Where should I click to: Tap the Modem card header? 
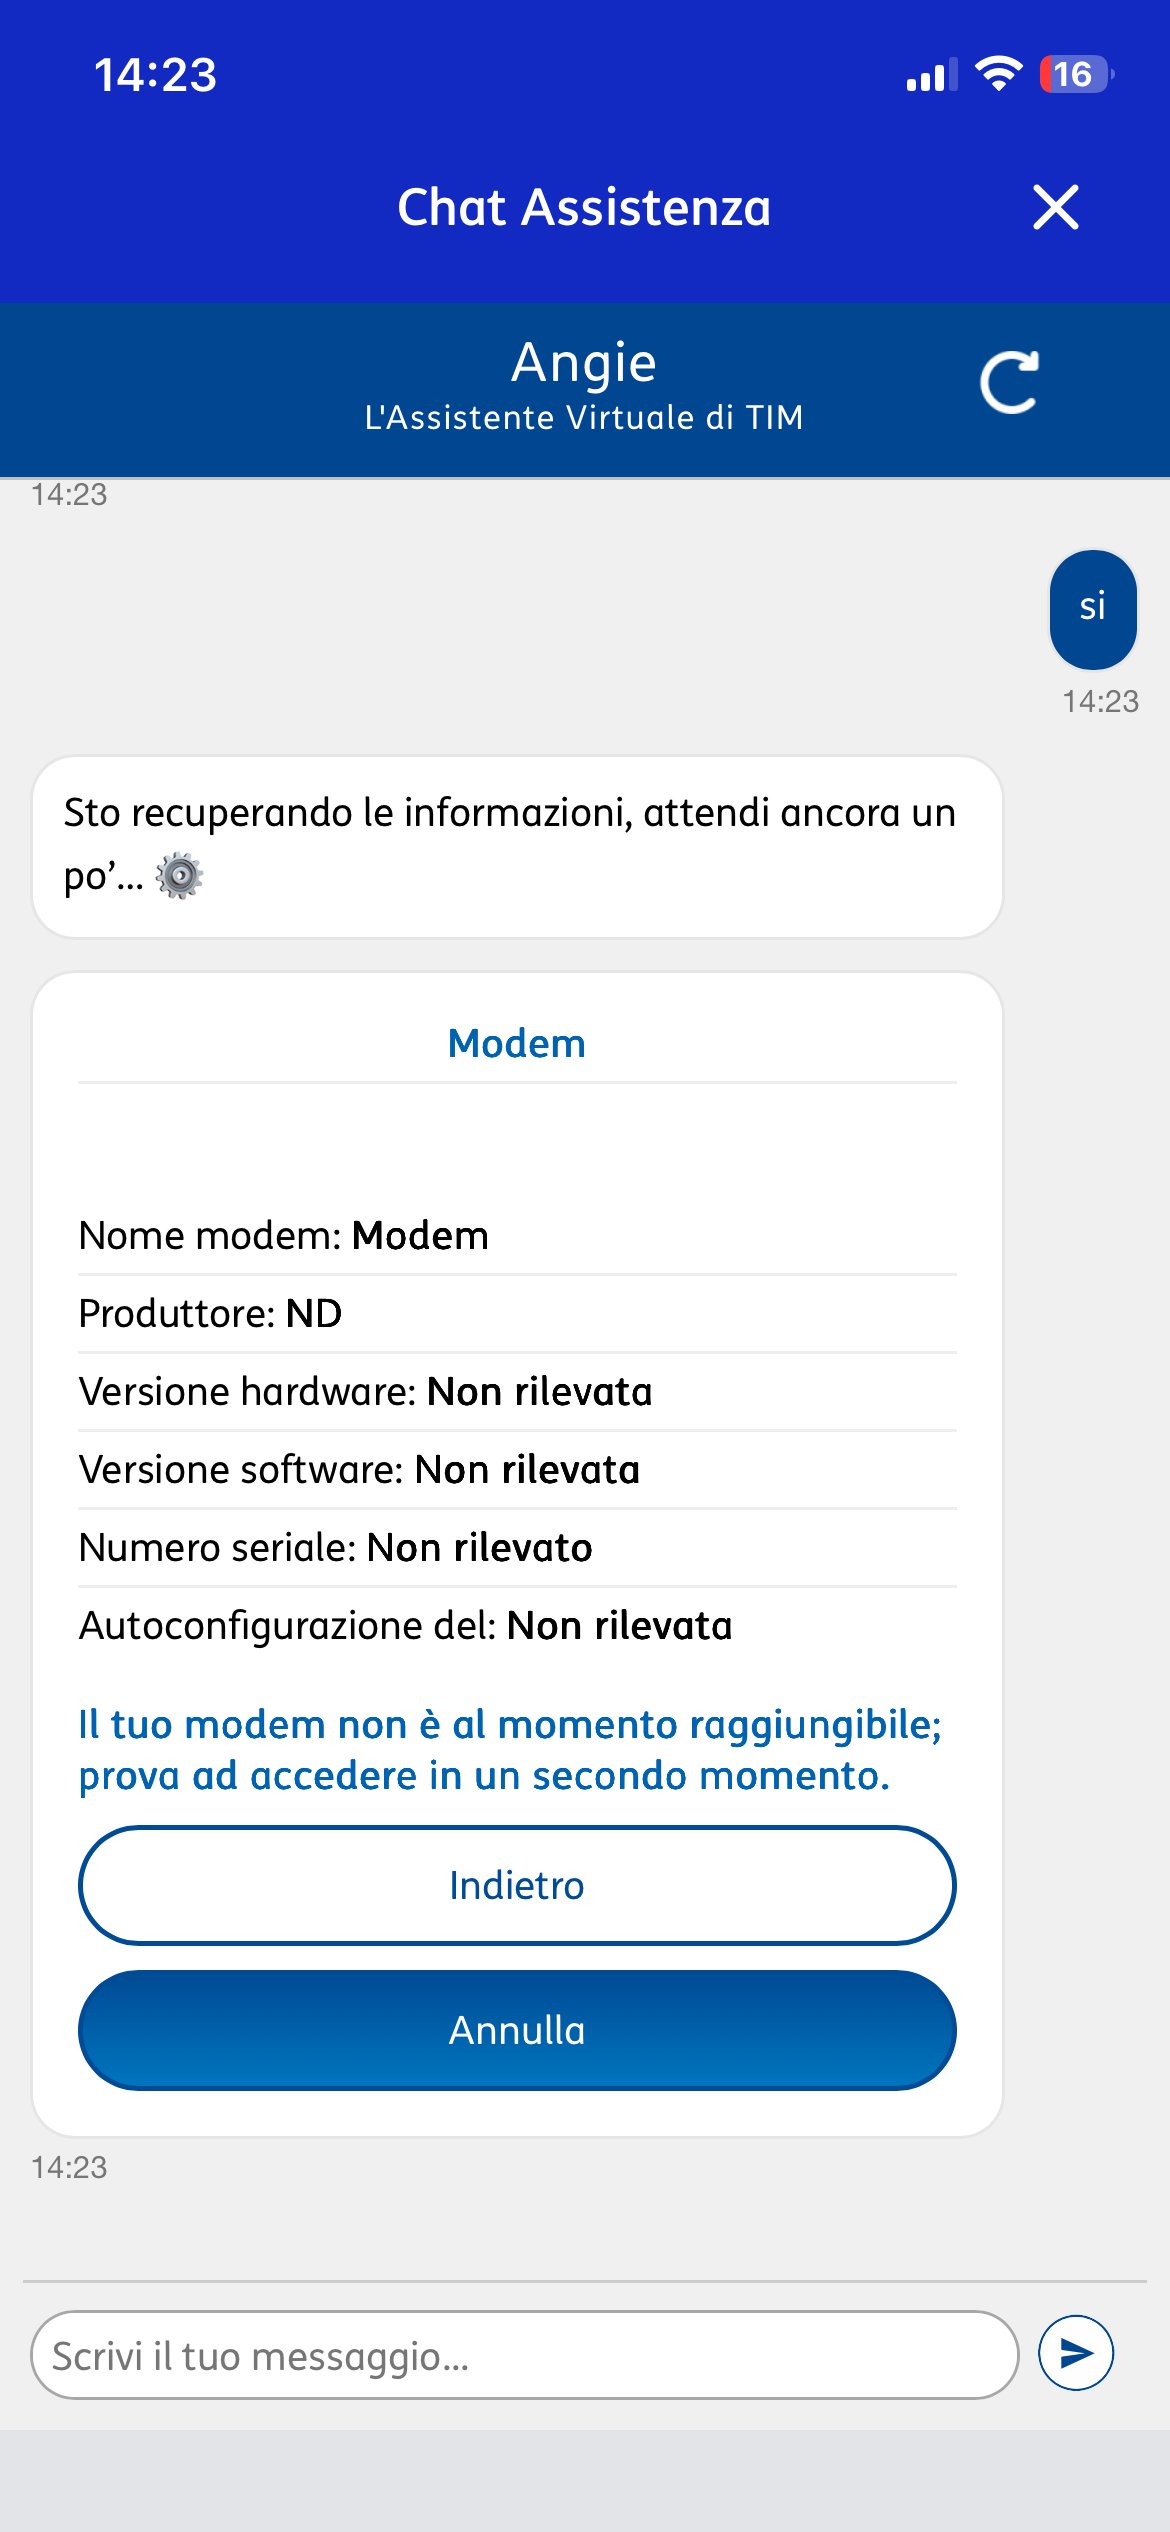[x=517, y=1043]
